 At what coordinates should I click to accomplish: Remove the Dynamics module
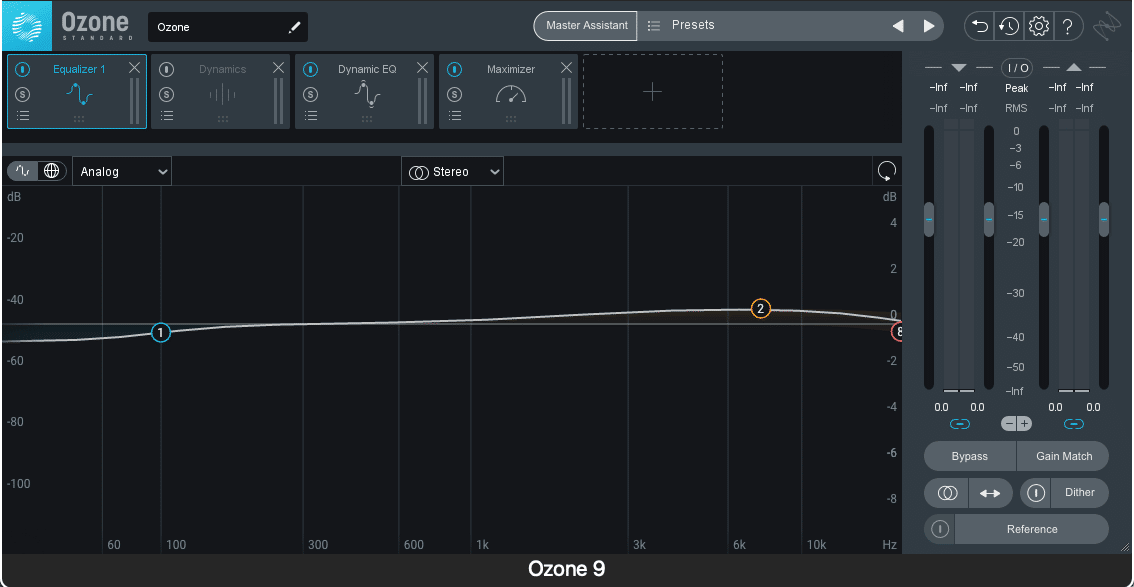pos(278,67)
